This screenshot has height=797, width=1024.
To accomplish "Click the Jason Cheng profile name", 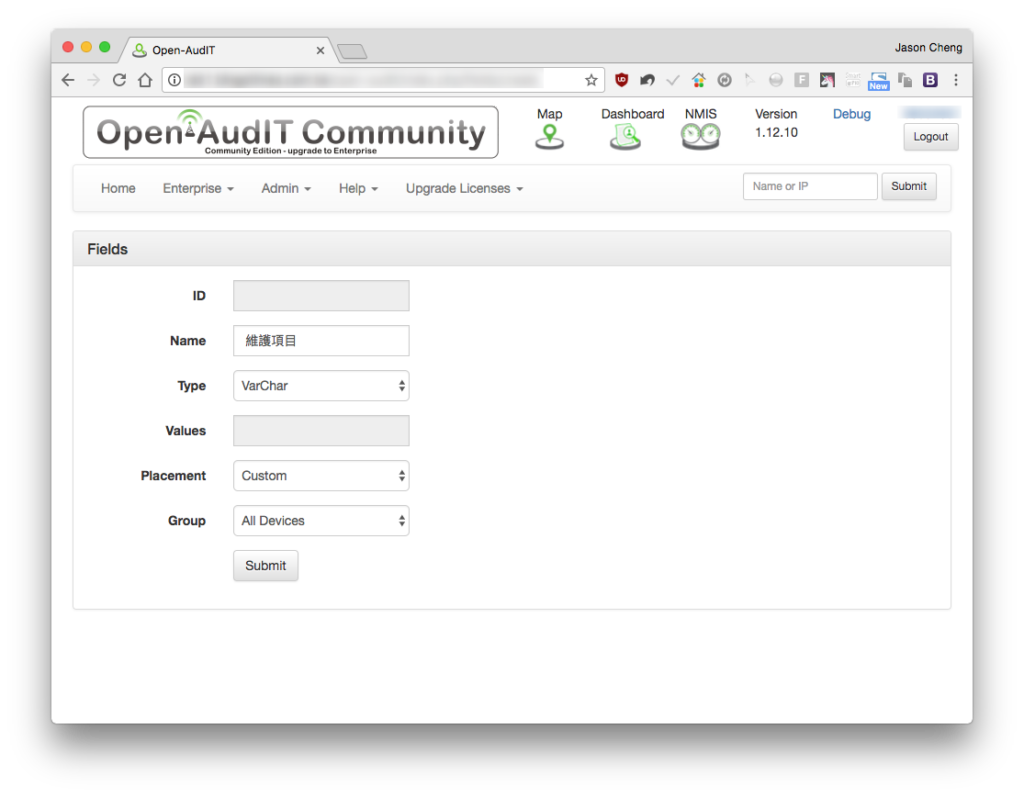I will point(928,48).
